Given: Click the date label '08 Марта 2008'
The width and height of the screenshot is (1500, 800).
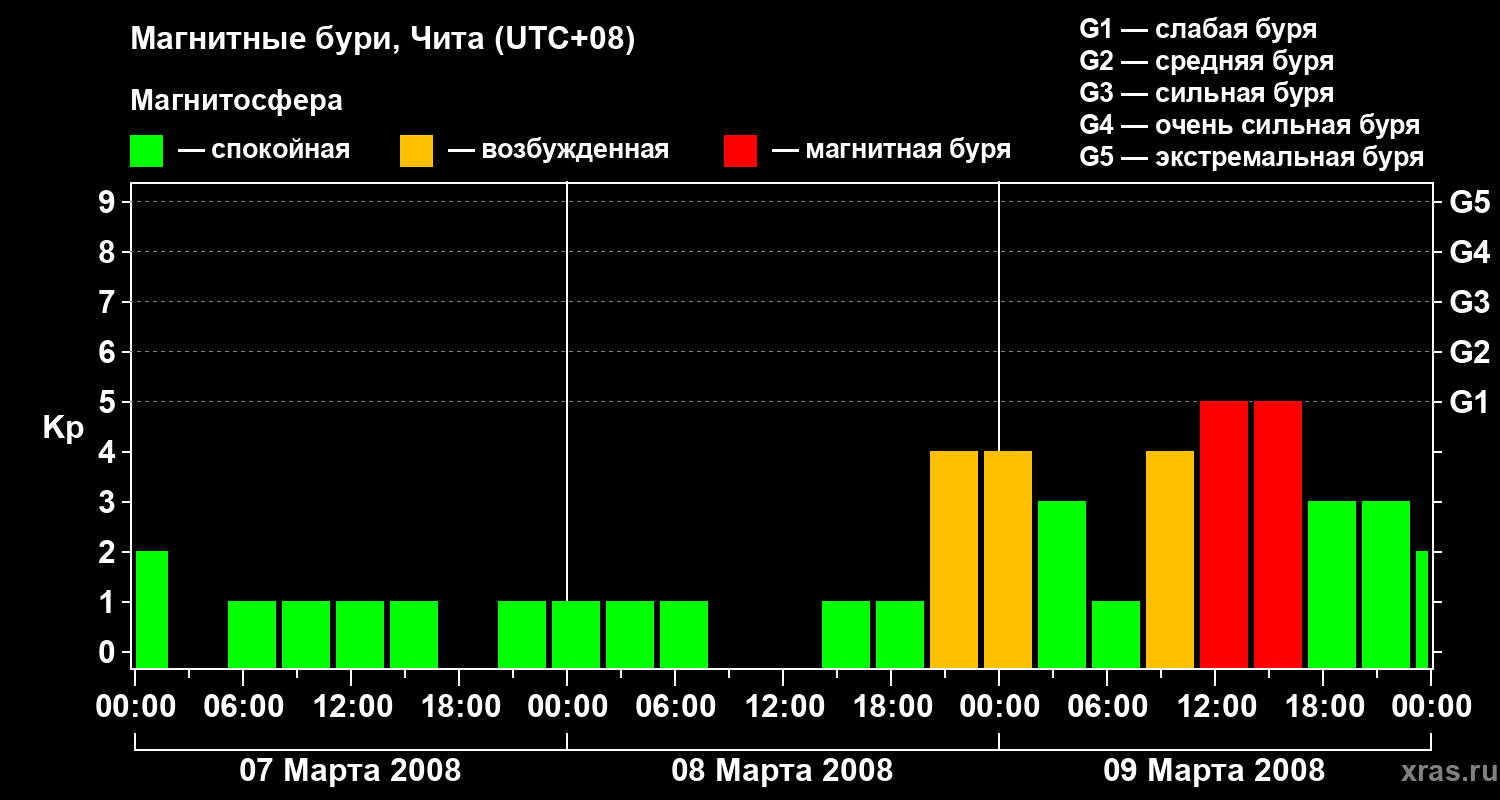Looking at the screenshot, I should point(782,771).
